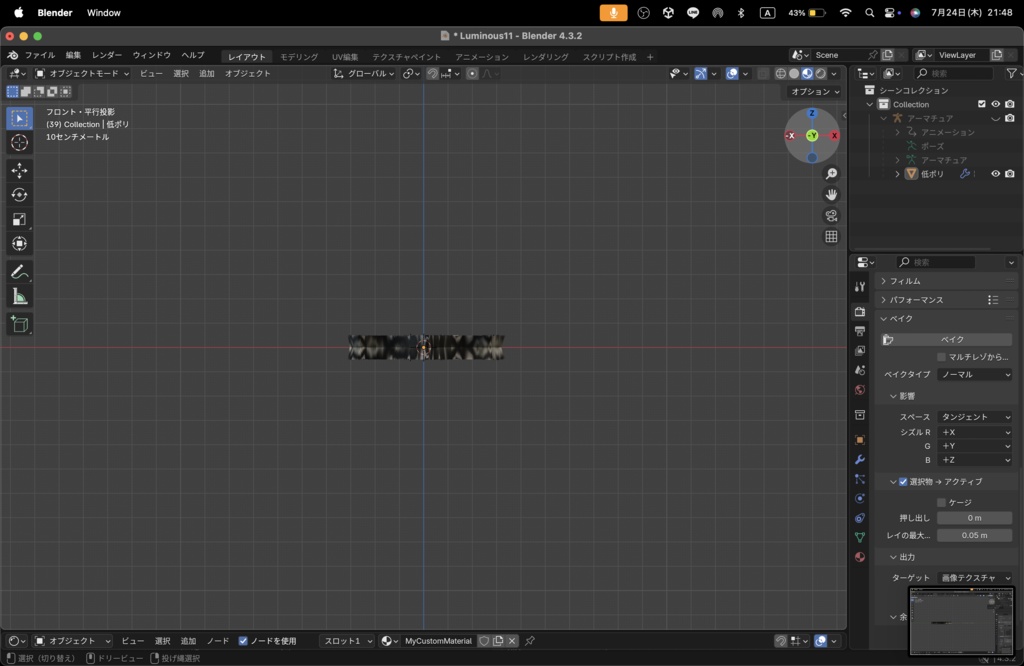Viewport: 1024px width, 666px height.
Task: Select the Measure tool
Action: pos(20,297)
